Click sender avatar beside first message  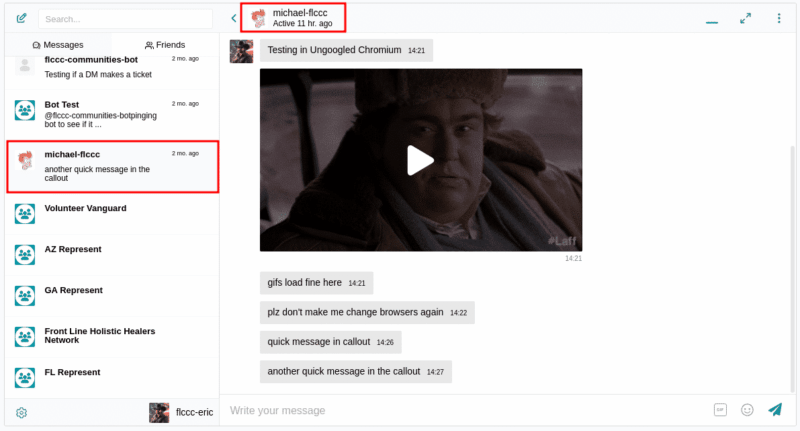click(241, 51)
